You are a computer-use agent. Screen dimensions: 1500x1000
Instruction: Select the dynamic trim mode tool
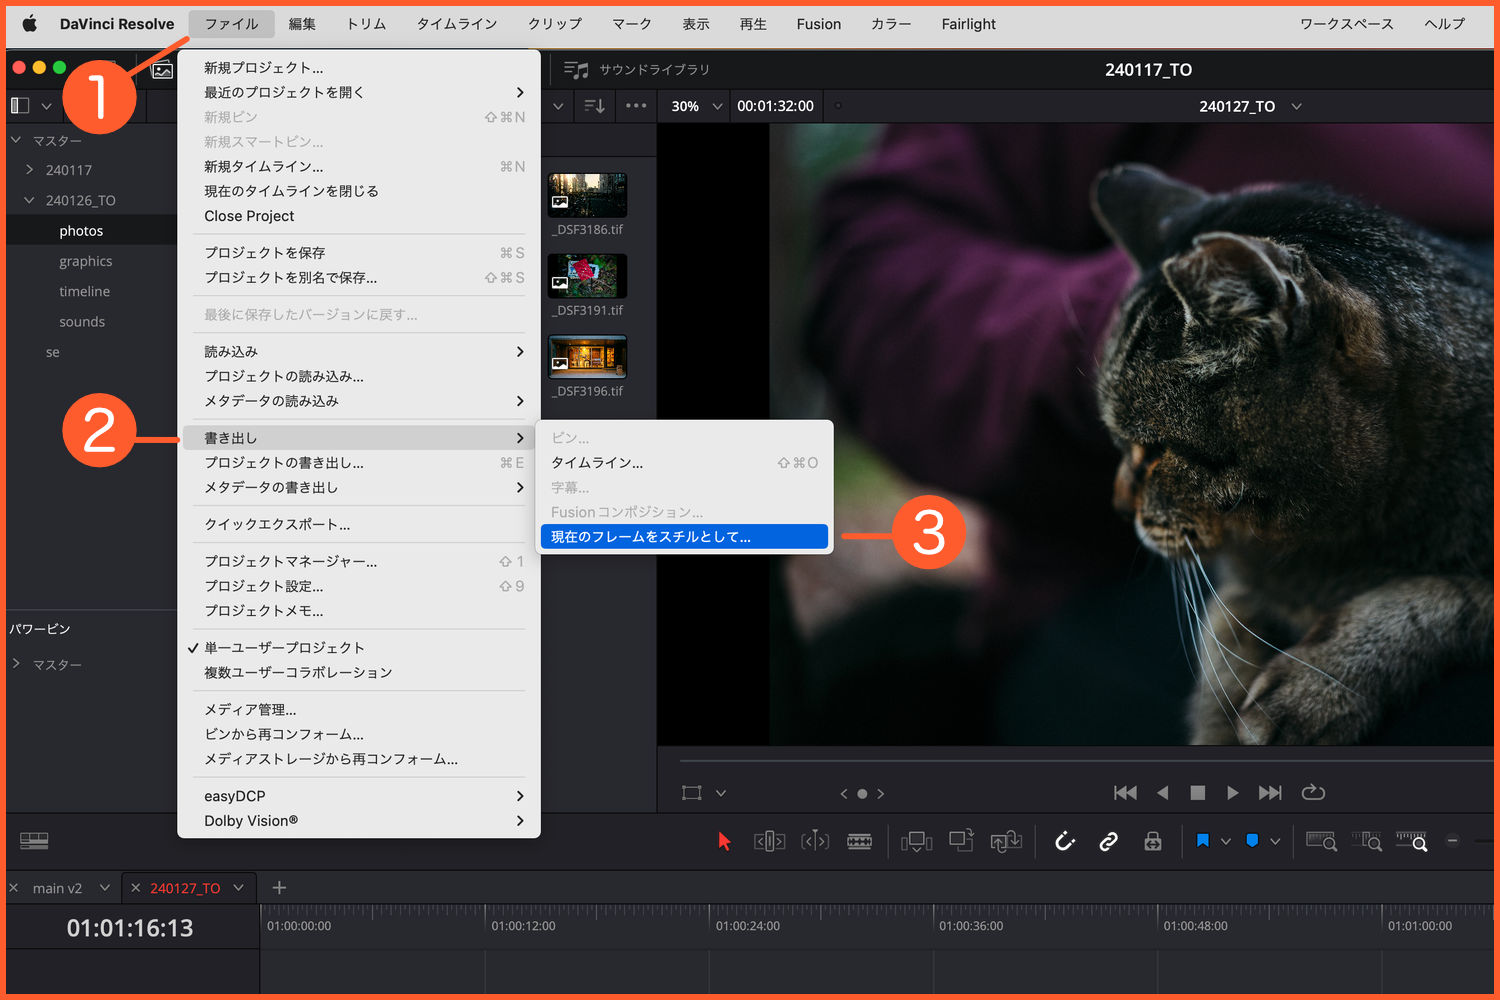tap(815, 842)
